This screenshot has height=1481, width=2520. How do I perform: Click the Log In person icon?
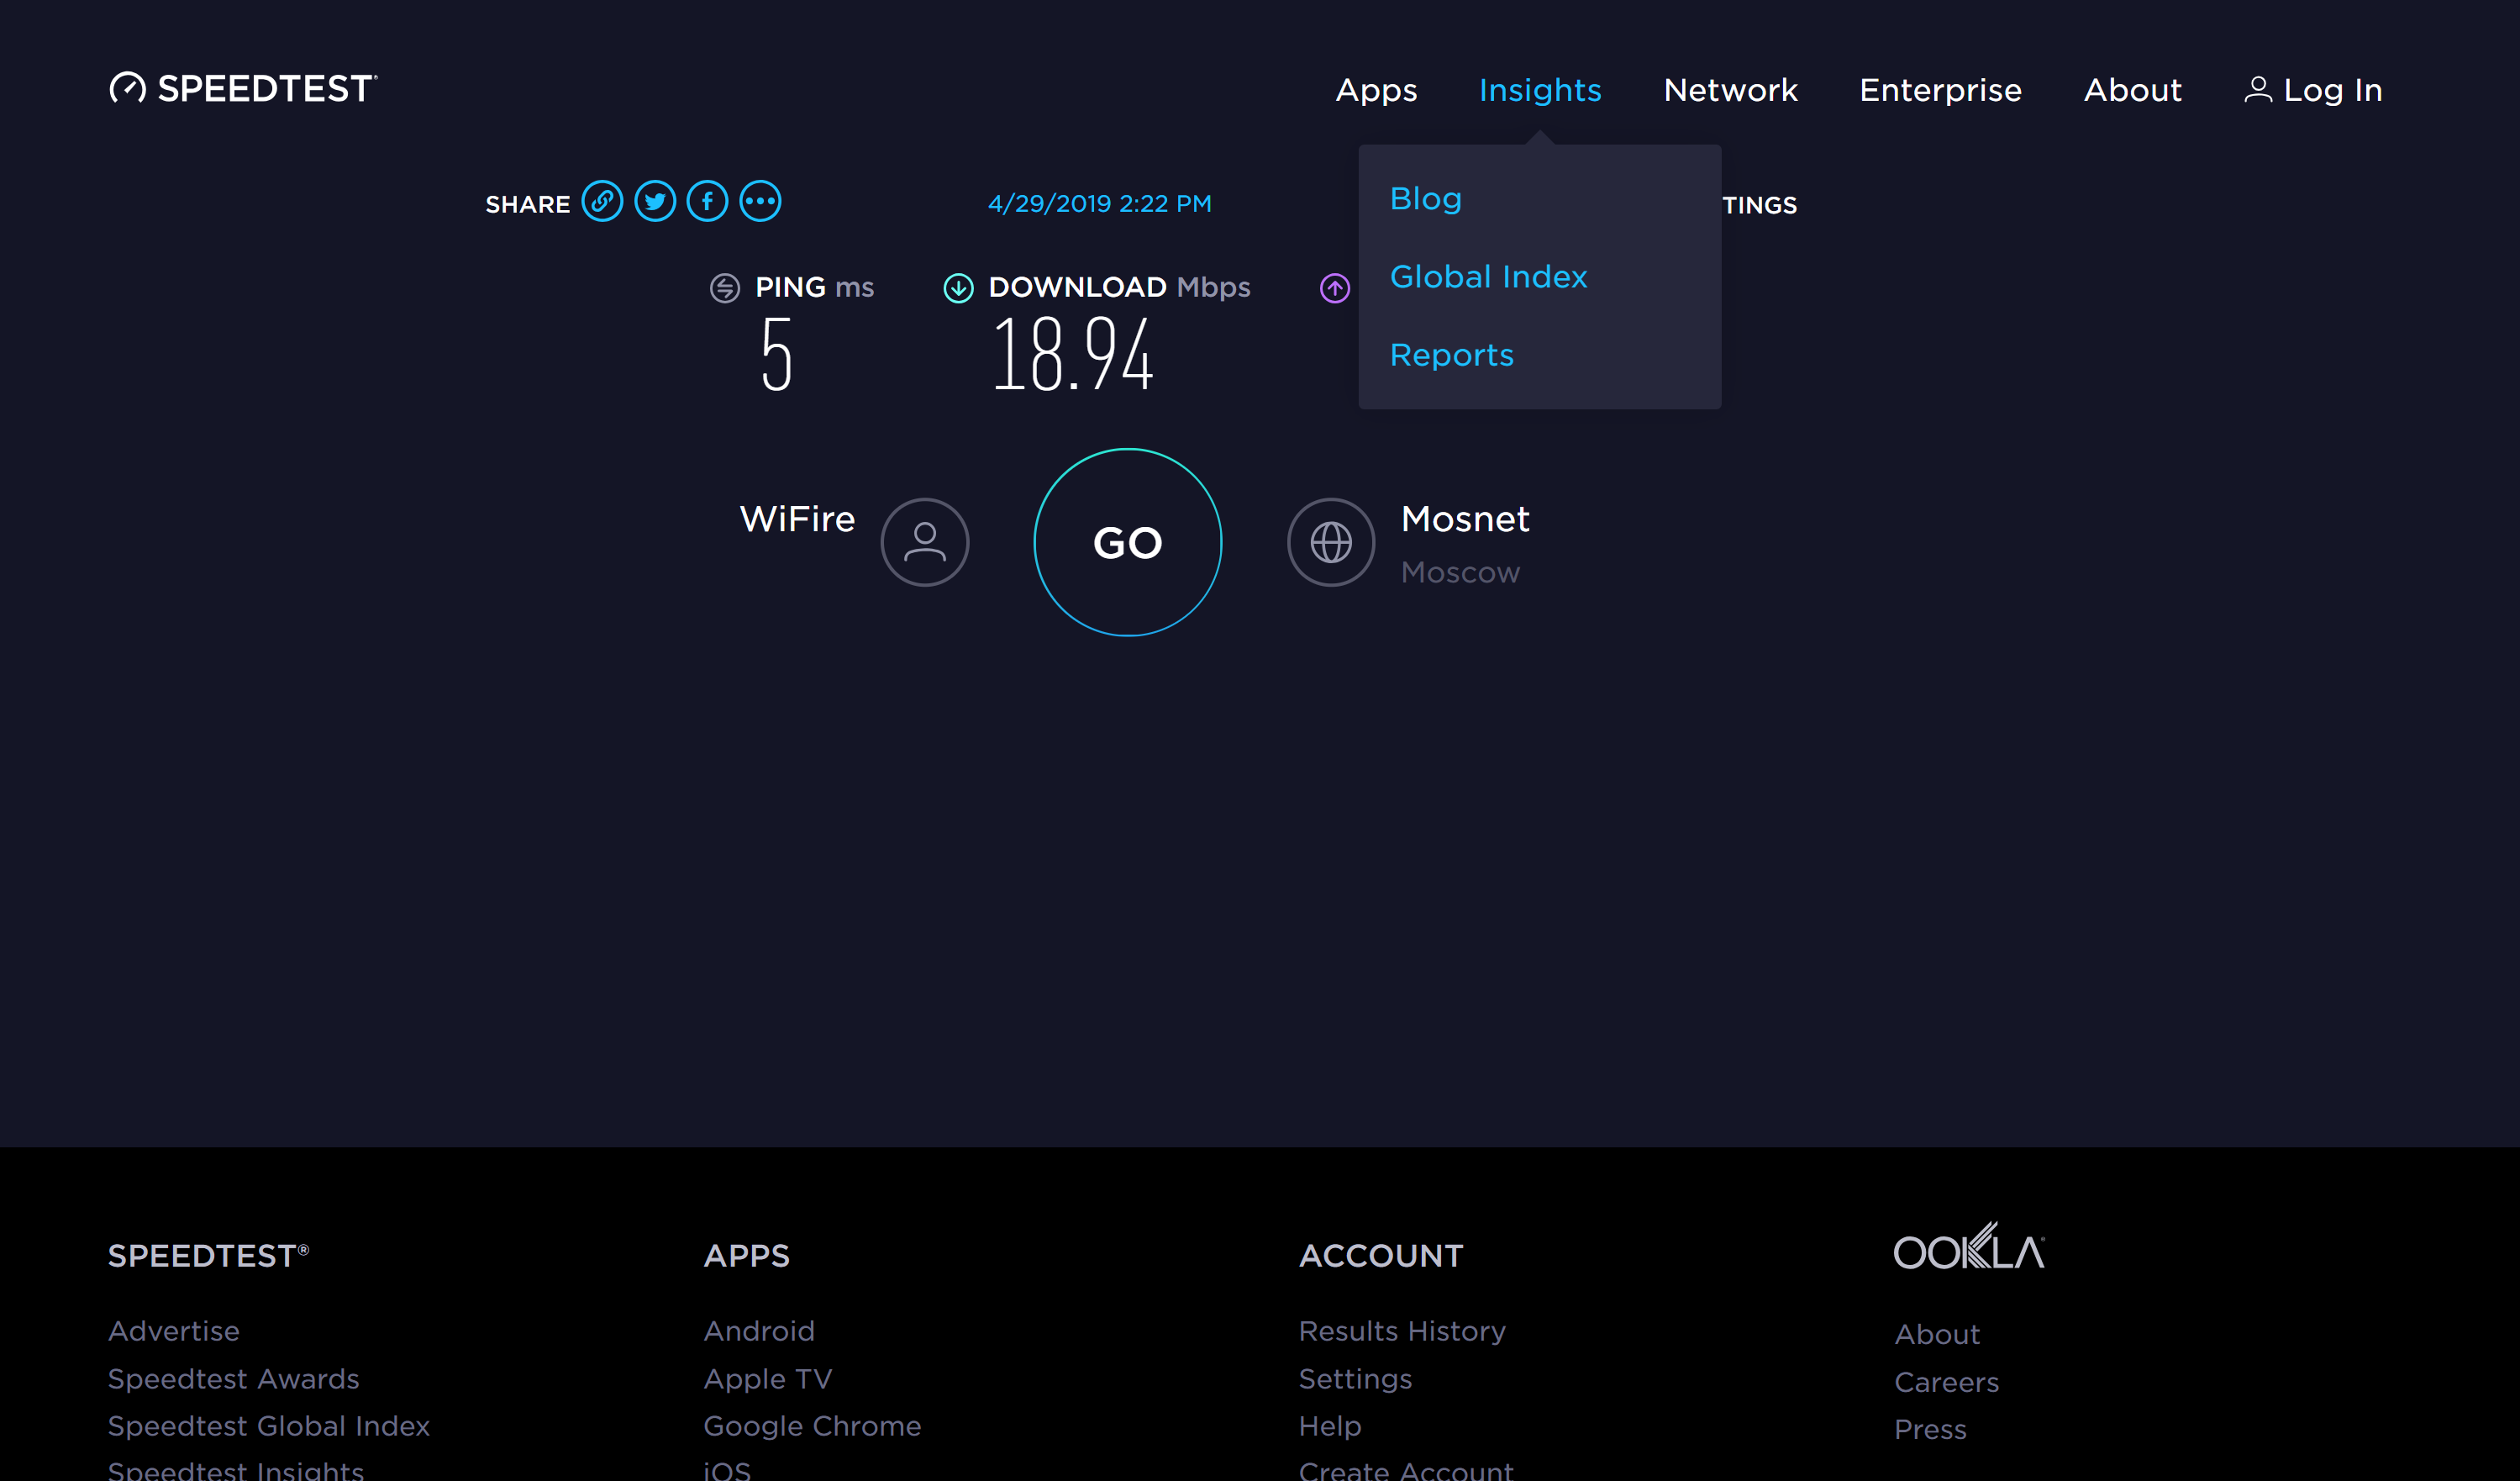(x=2258, y=90)
